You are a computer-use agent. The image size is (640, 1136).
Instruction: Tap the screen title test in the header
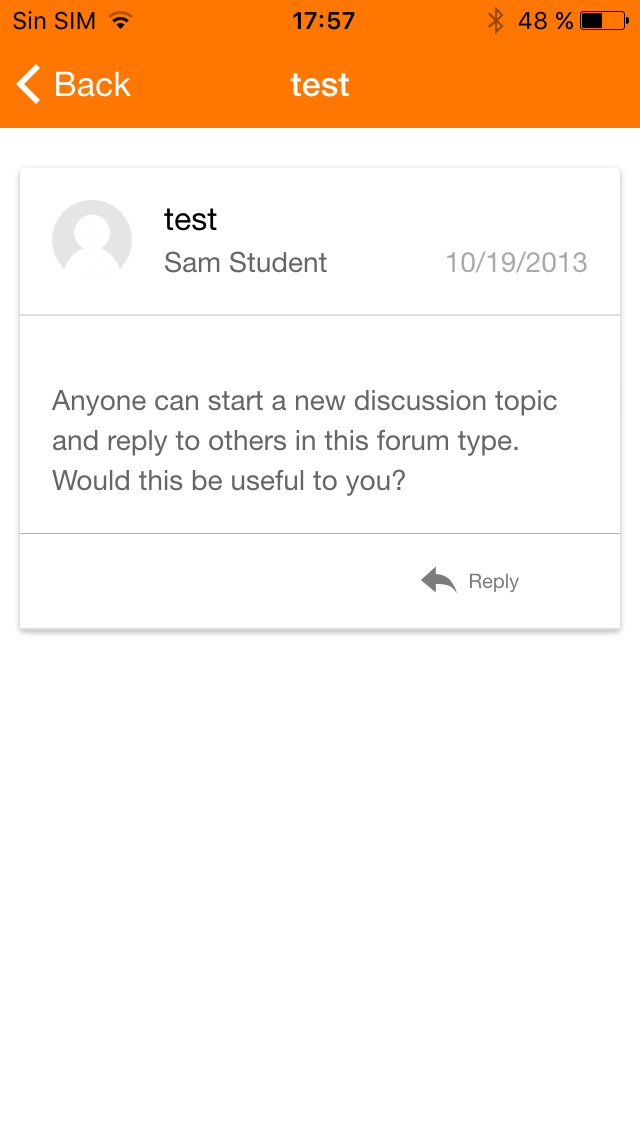(x=319, y=84)
